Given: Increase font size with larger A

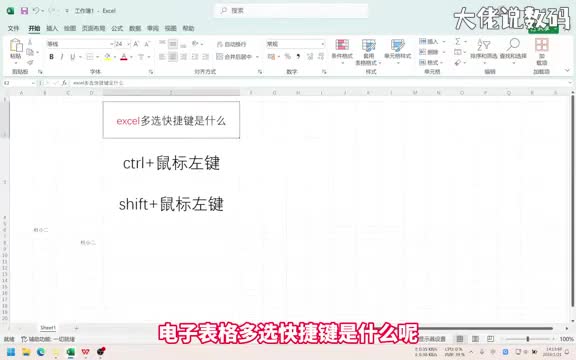Looking at the screenshot, I should tap(136, 44).
